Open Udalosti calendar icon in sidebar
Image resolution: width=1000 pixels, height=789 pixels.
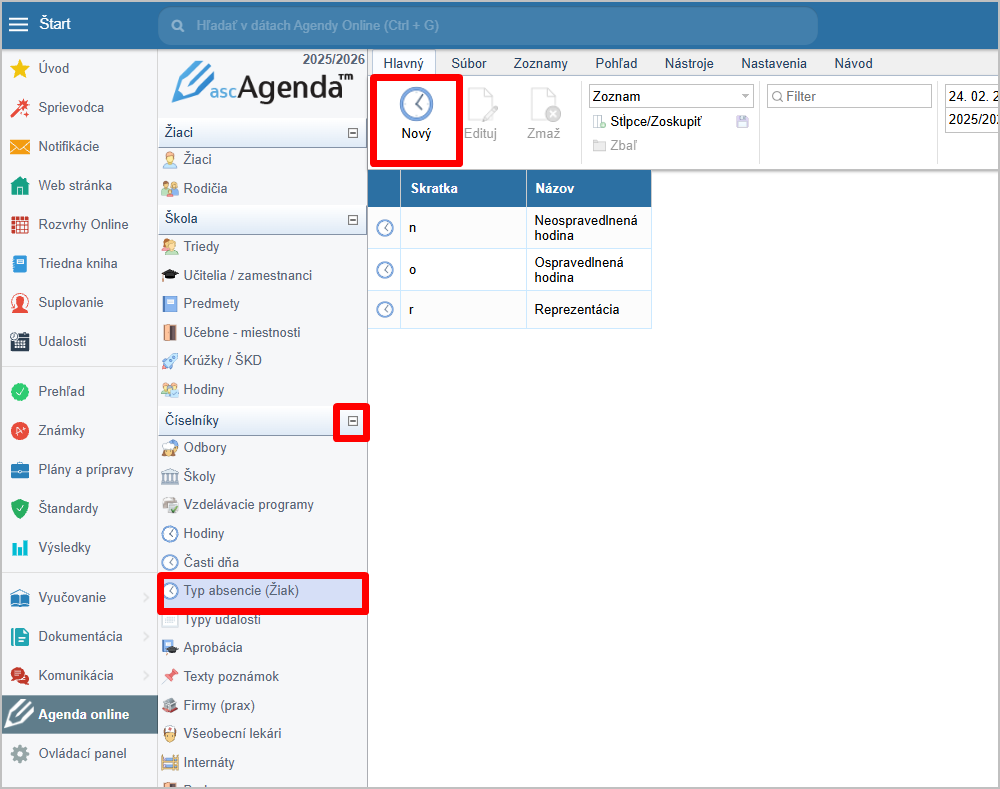pos(20,342)
